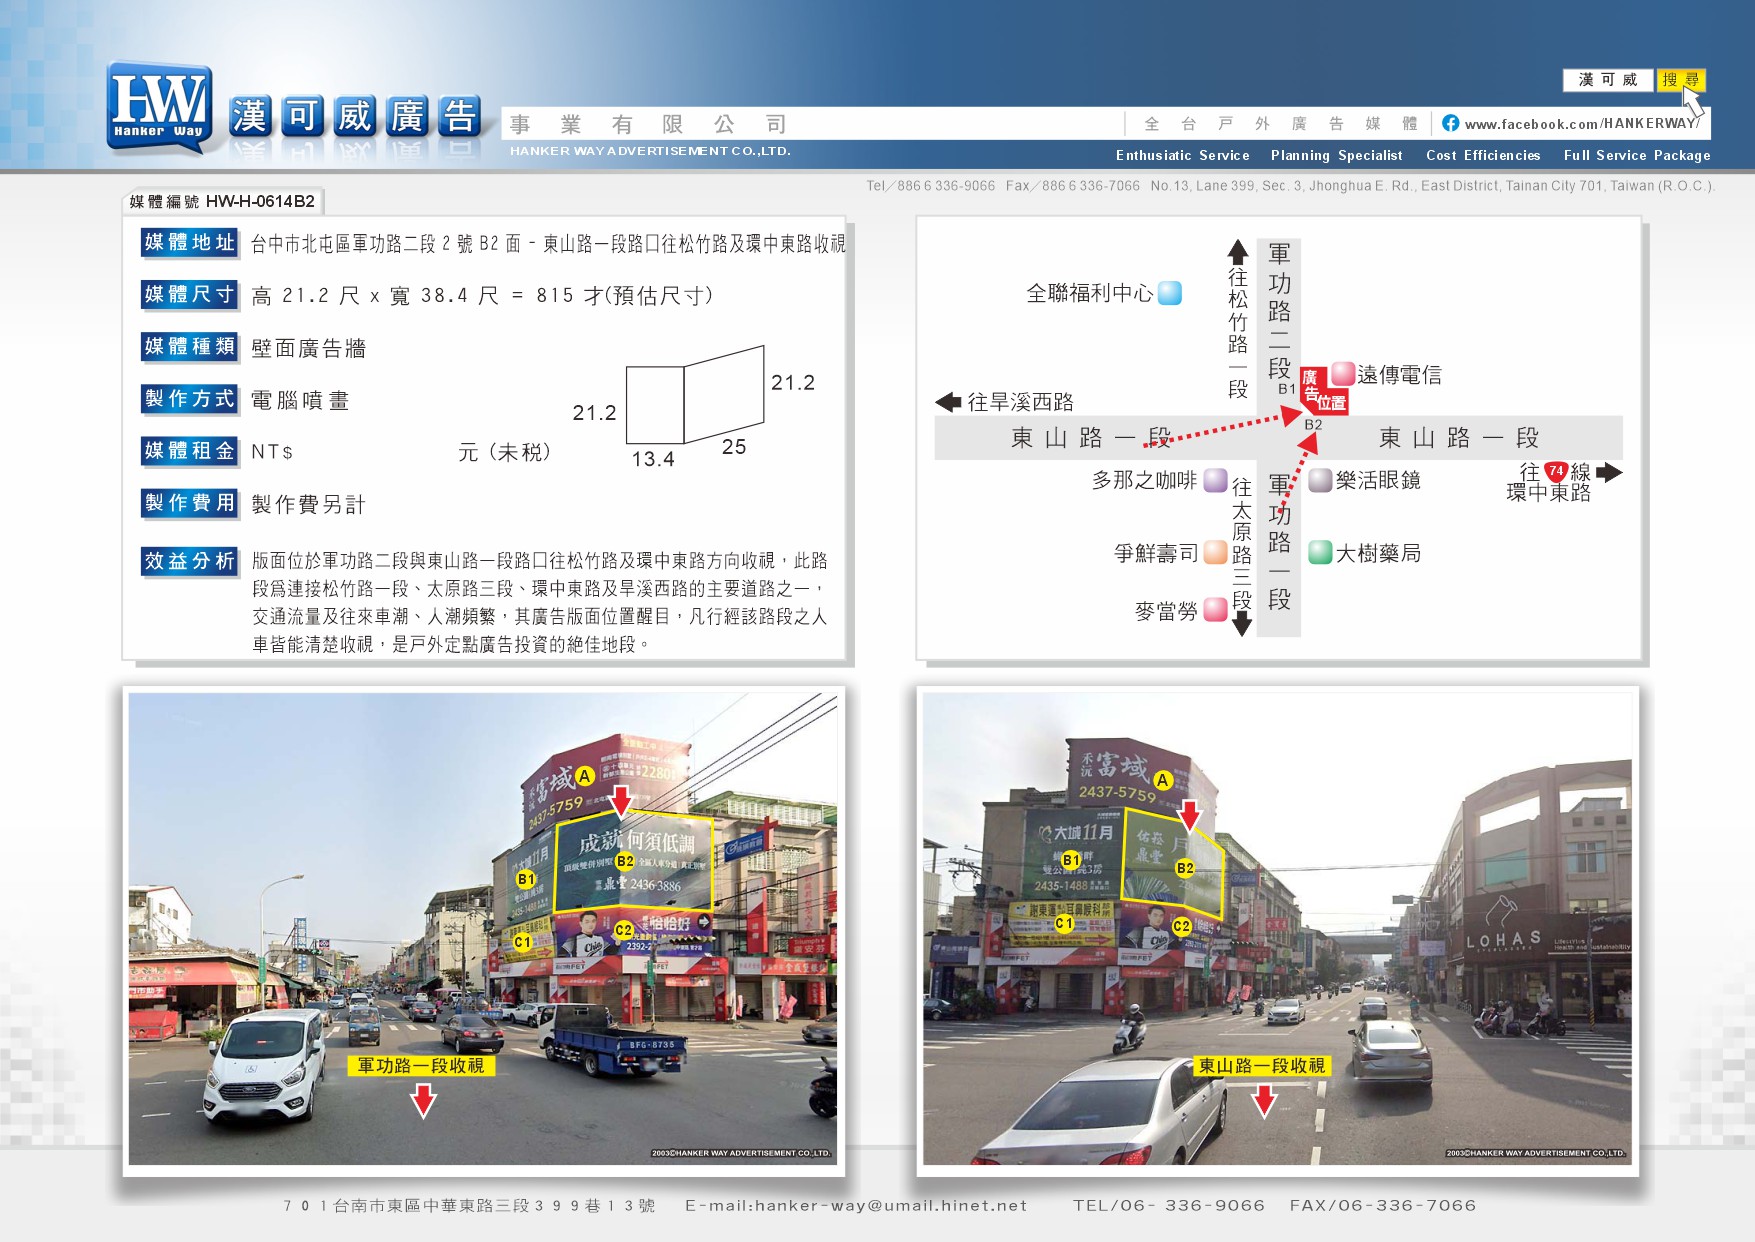The height and width of the screenshot is (1242, 1755).
Task: Click the 製作費用 label
Action: (189, 502)
